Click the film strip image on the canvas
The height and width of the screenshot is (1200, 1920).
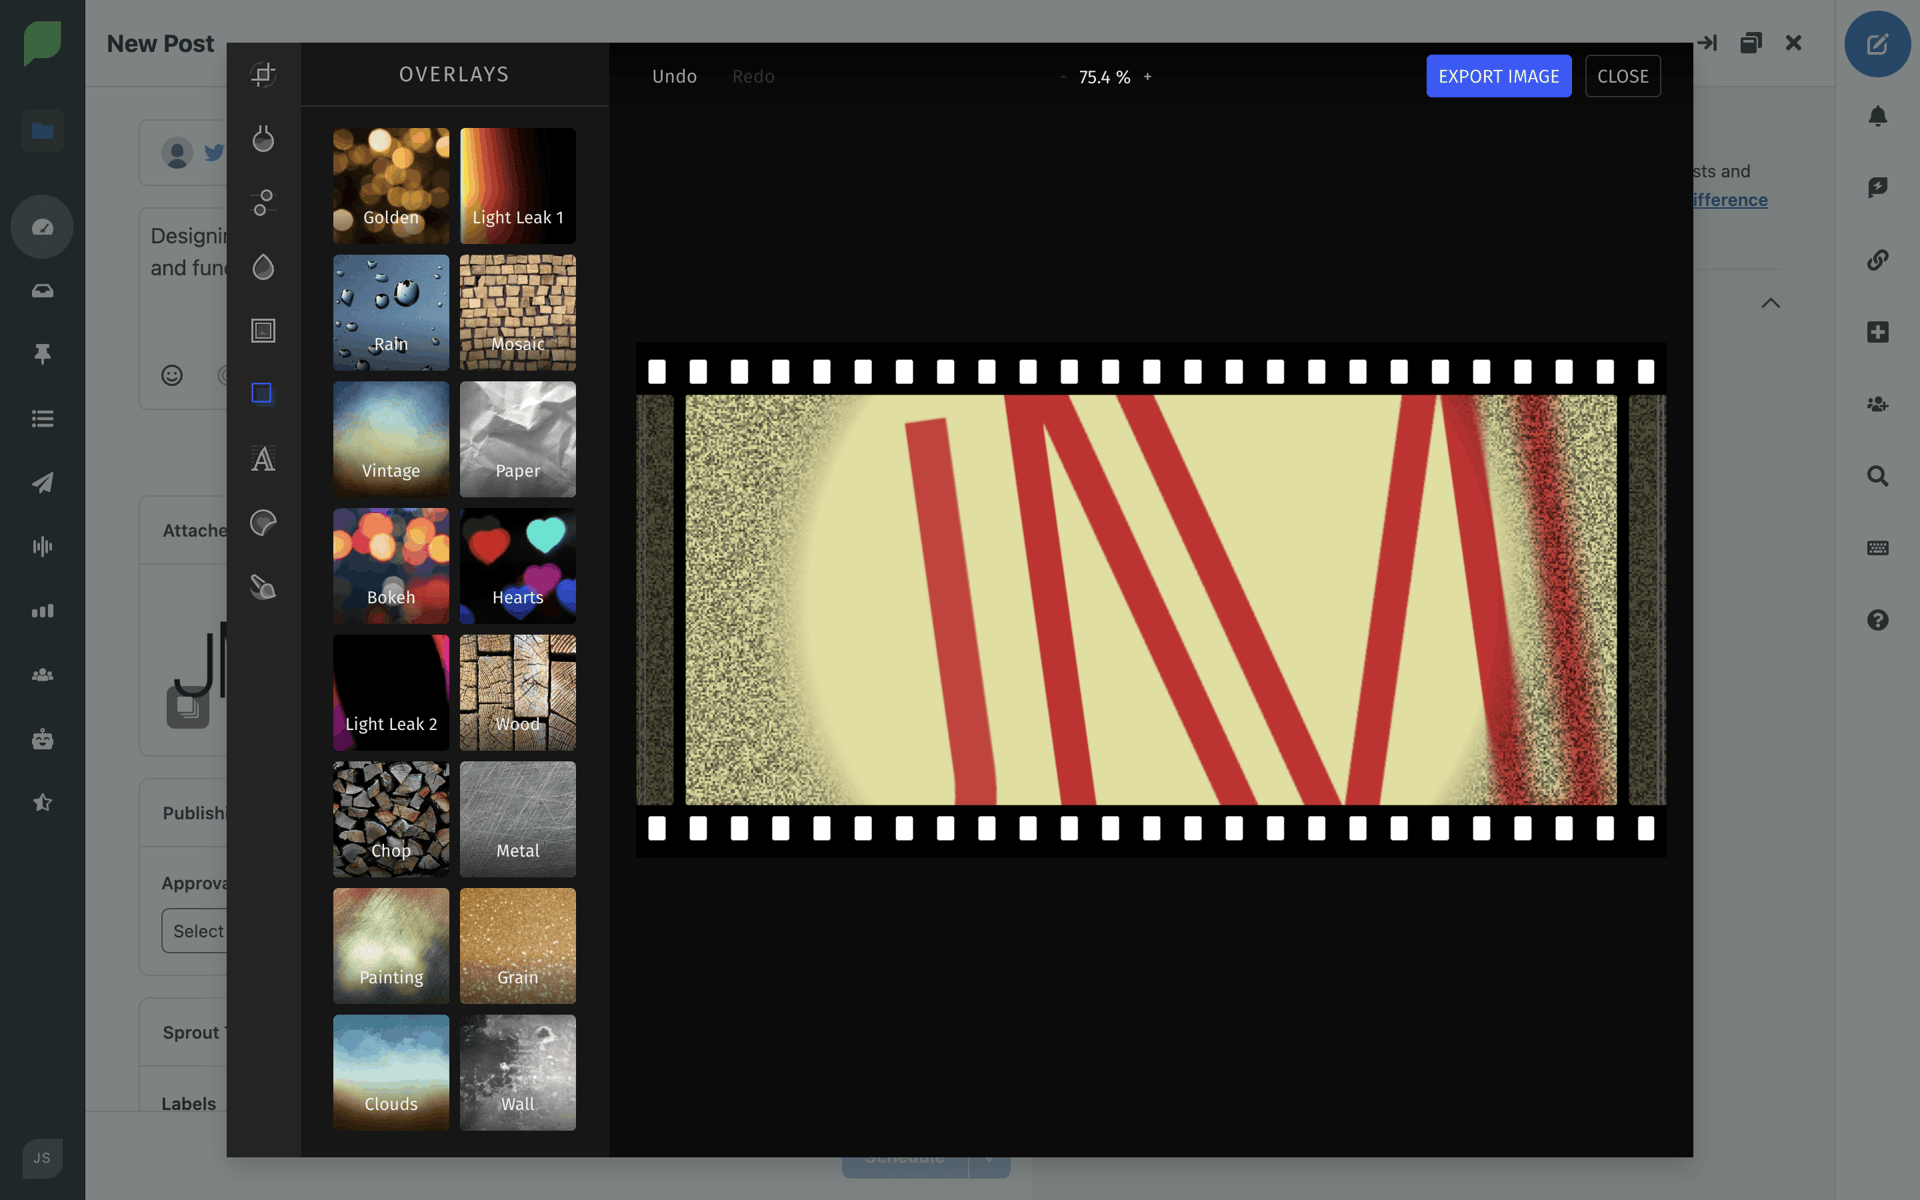point(1151,600)
